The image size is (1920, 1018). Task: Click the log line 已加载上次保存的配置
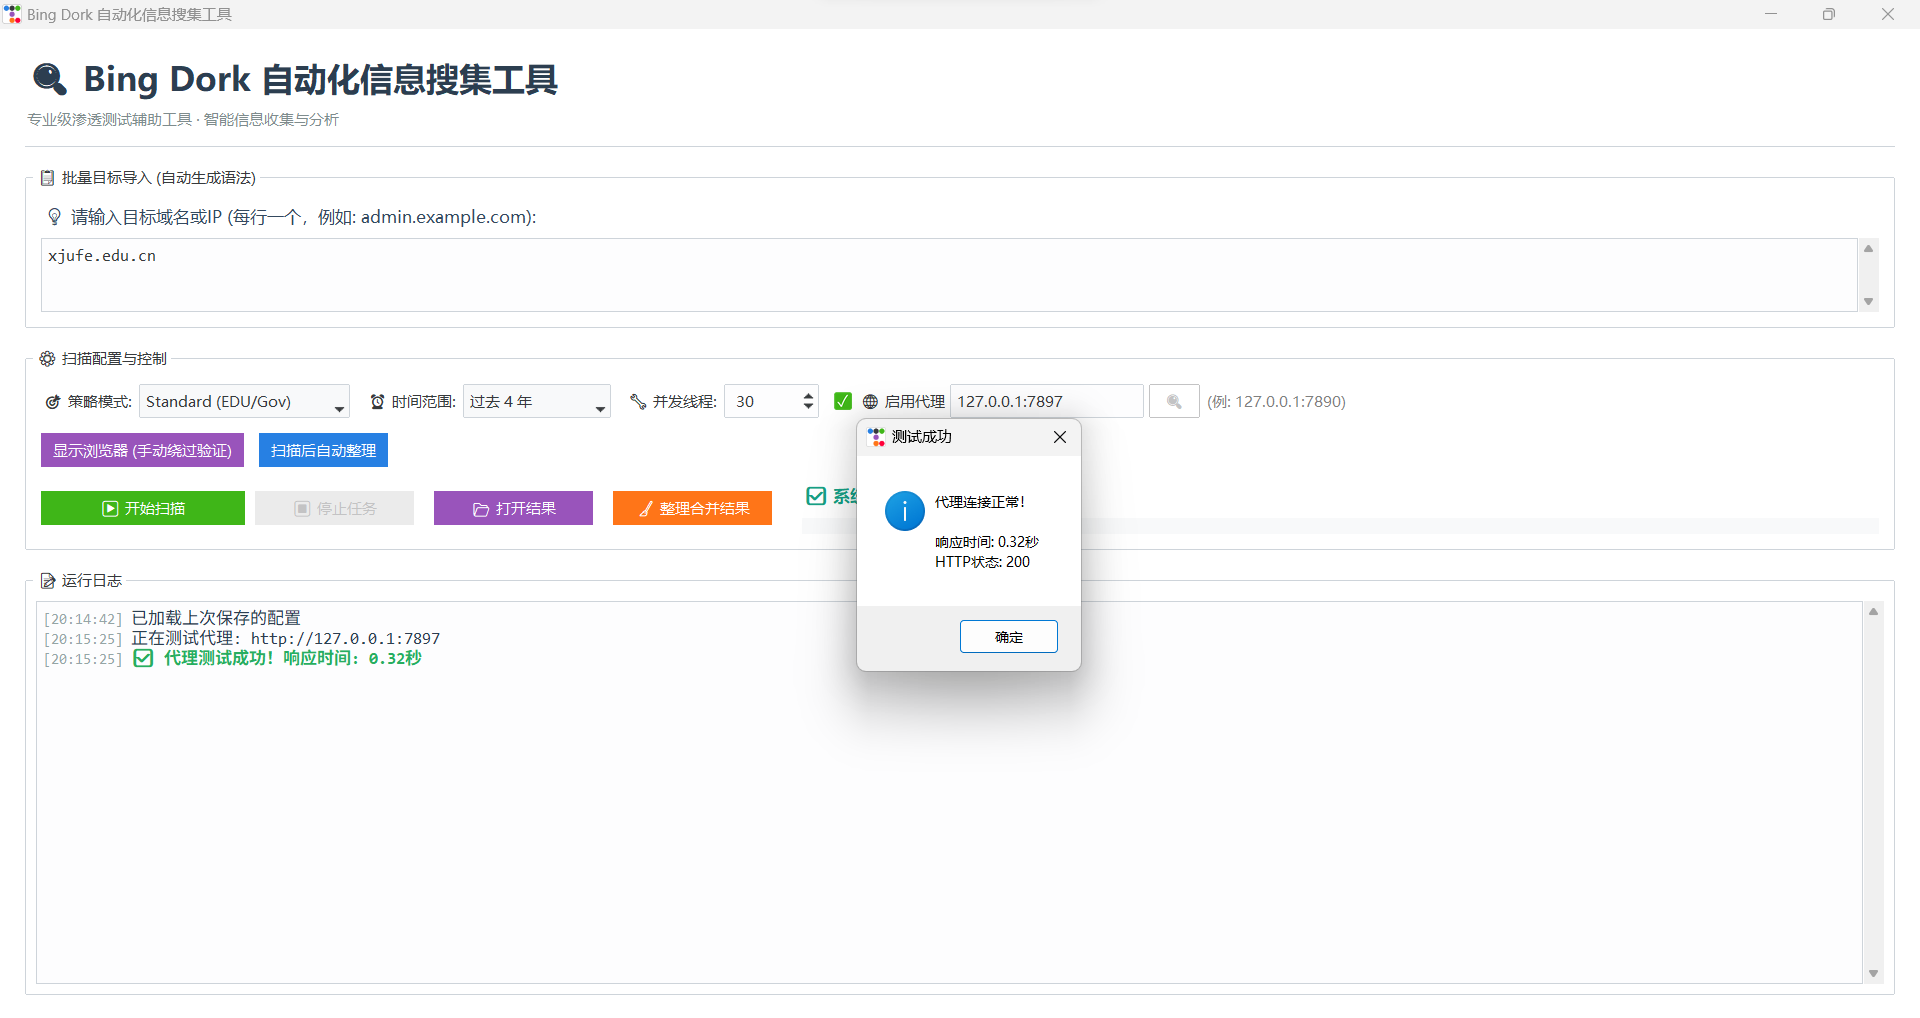pyautogui.click(x=216, y=618)
